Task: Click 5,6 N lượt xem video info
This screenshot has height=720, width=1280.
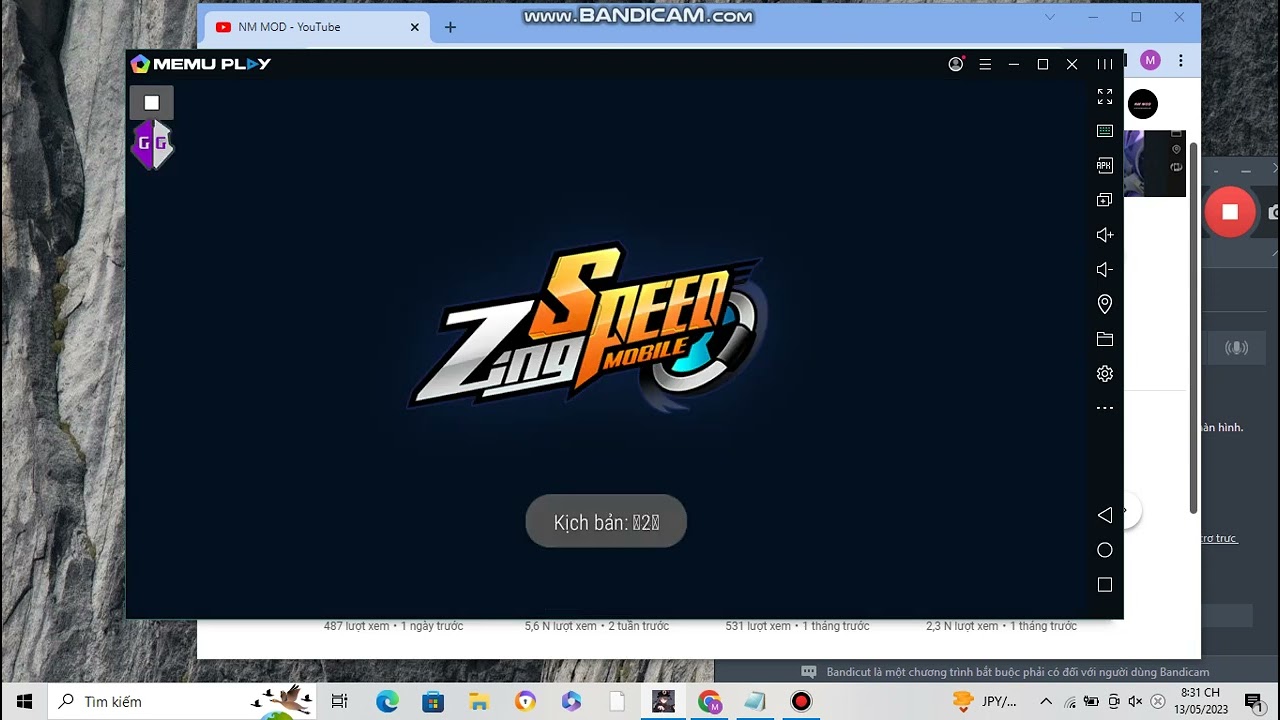Action: coord(597,626)
